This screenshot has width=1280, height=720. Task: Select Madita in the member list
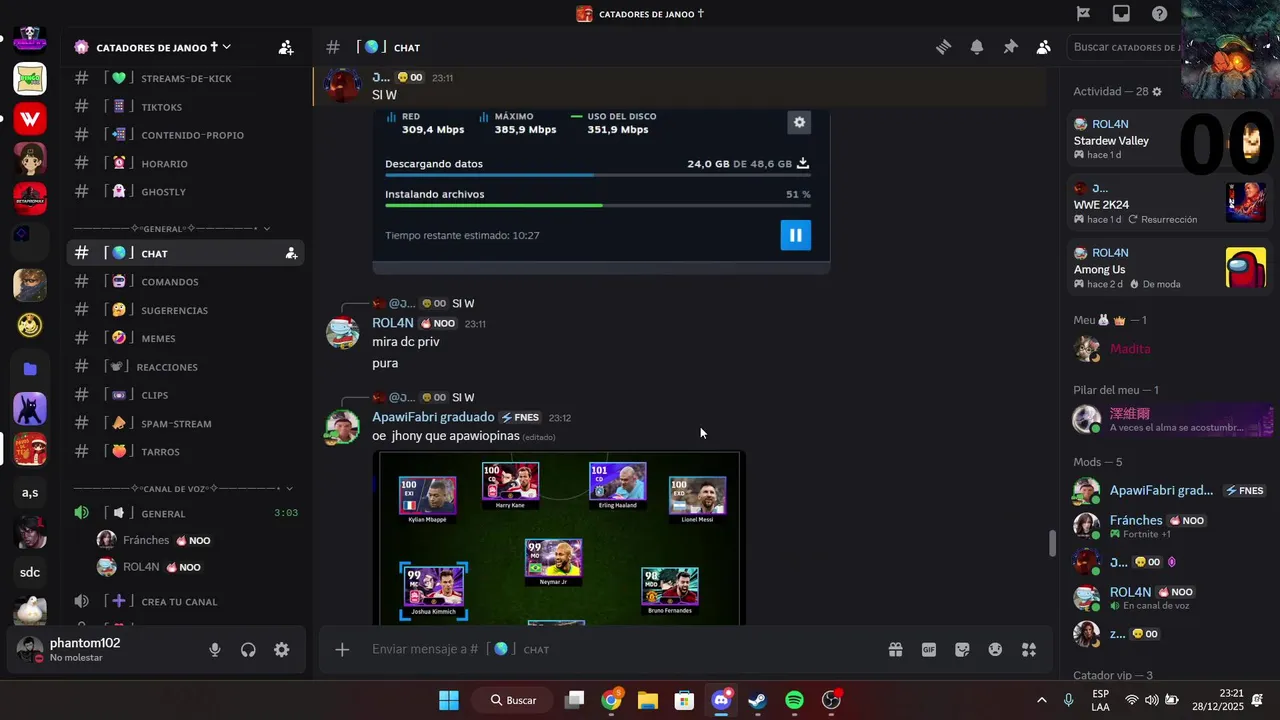(x=1169, y=348)
